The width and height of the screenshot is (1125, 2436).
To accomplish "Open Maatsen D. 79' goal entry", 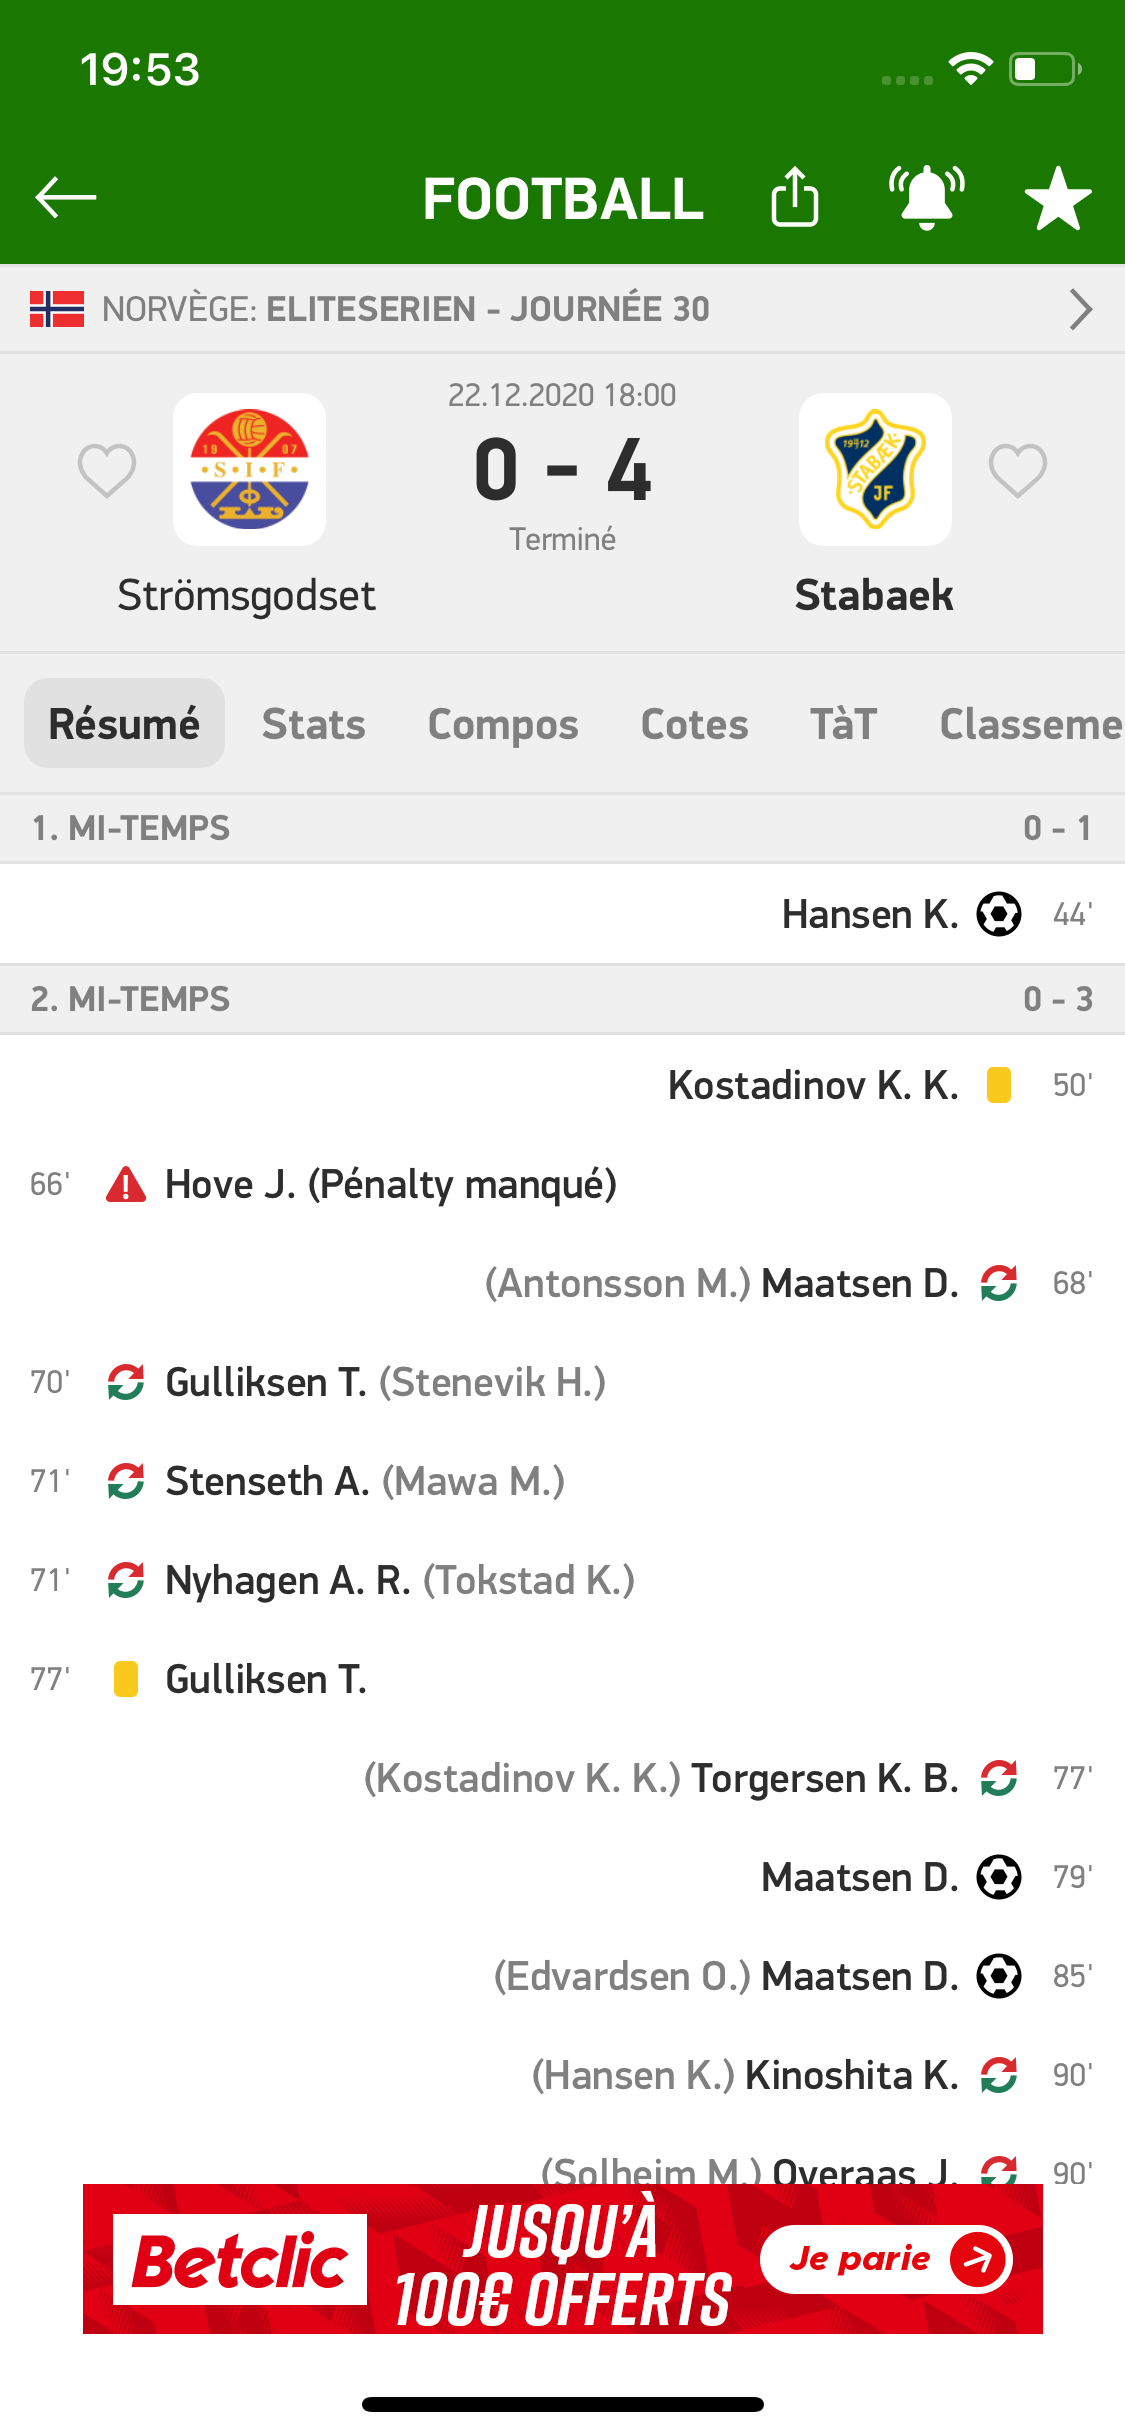I will click(x=562, y=1877).
